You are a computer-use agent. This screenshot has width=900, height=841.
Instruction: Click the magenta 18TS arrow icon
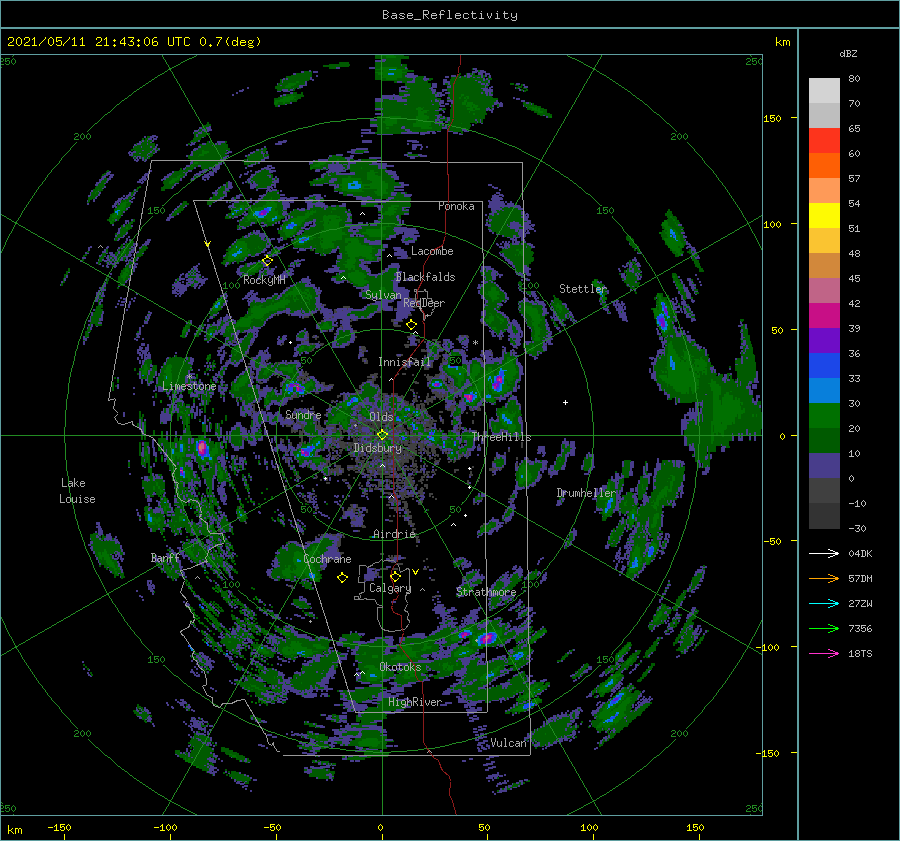coord(824,653)
